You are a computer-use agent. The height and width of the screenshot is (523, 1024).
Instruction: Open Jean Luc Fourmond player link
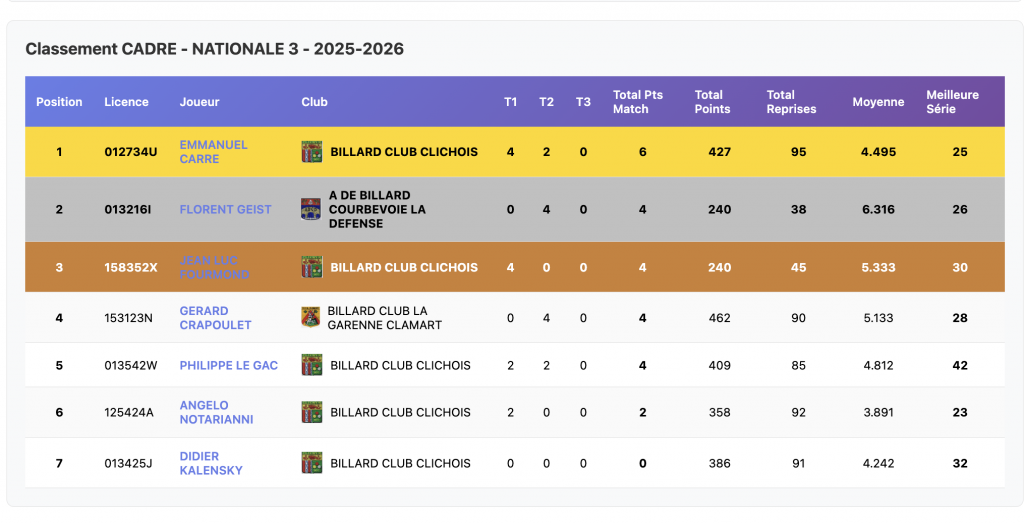click(214, 267)
